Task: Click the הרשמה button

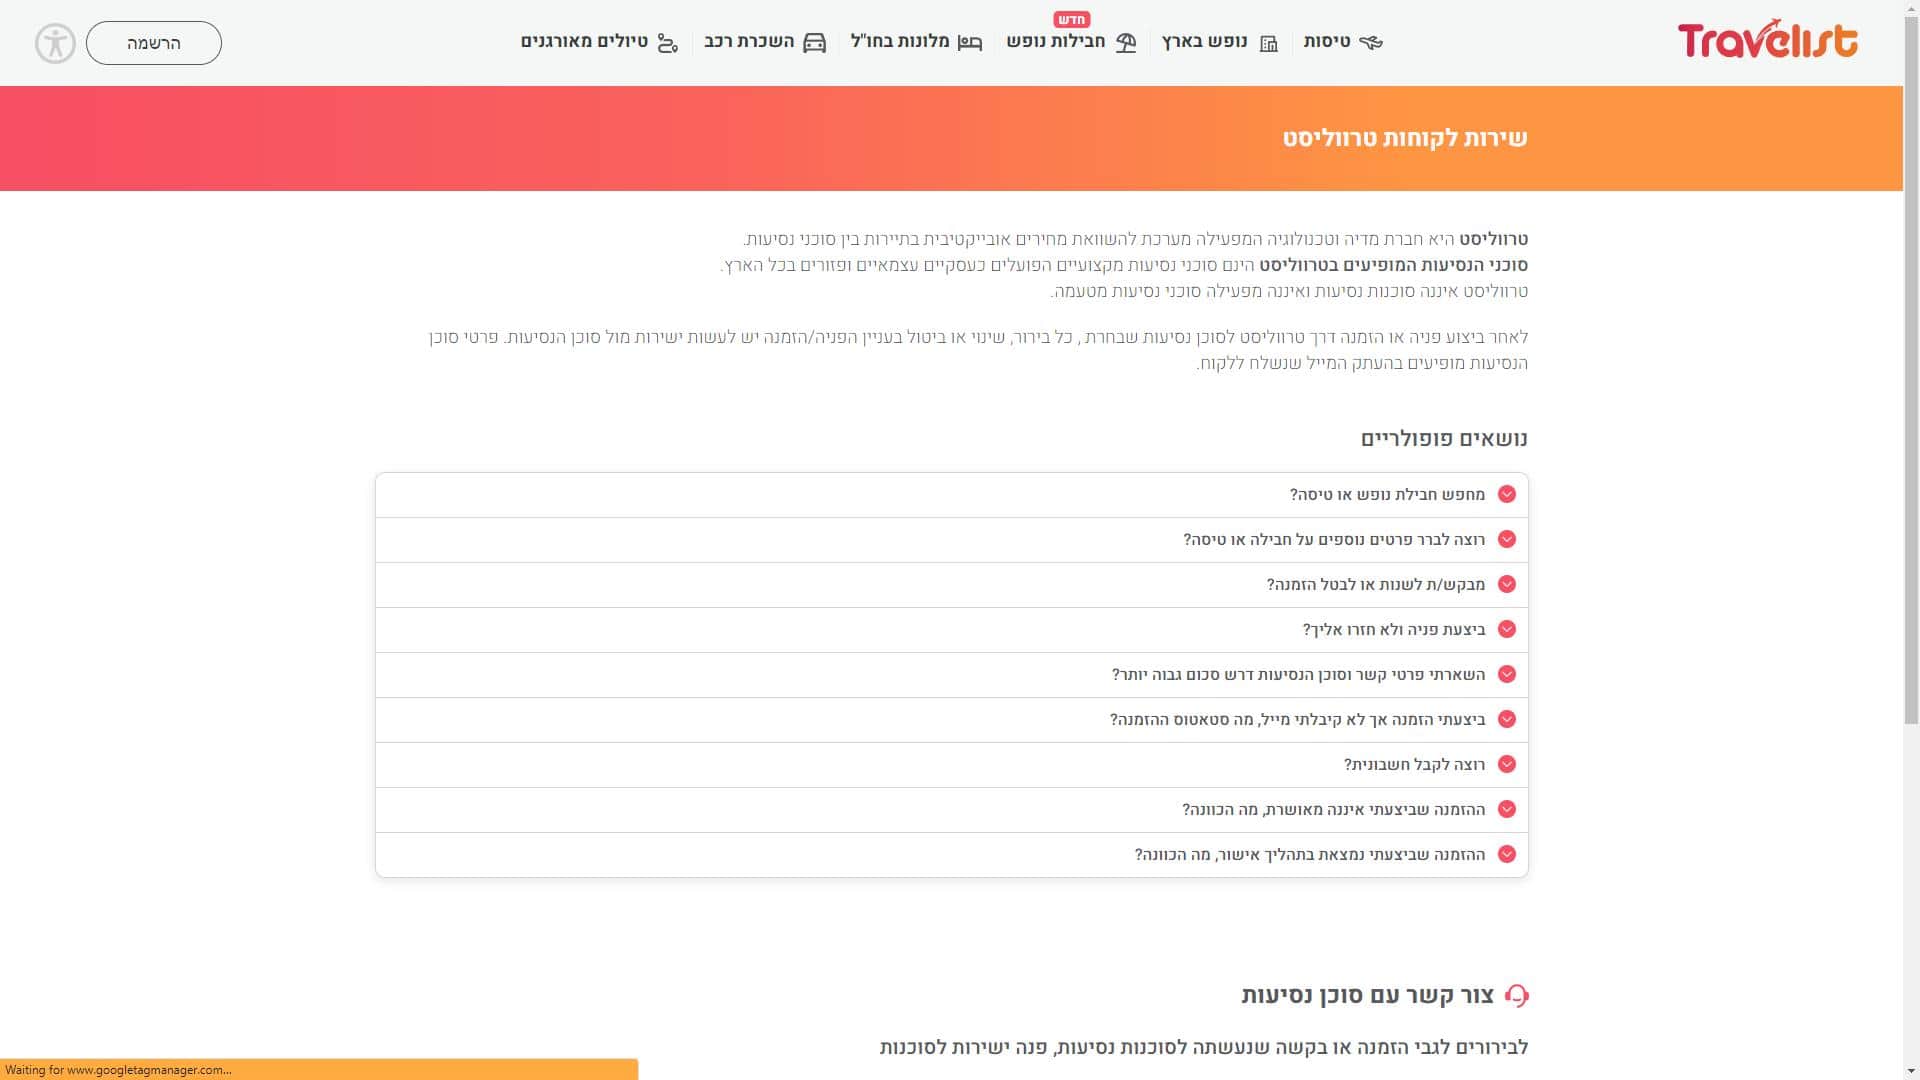Action: 154,43
